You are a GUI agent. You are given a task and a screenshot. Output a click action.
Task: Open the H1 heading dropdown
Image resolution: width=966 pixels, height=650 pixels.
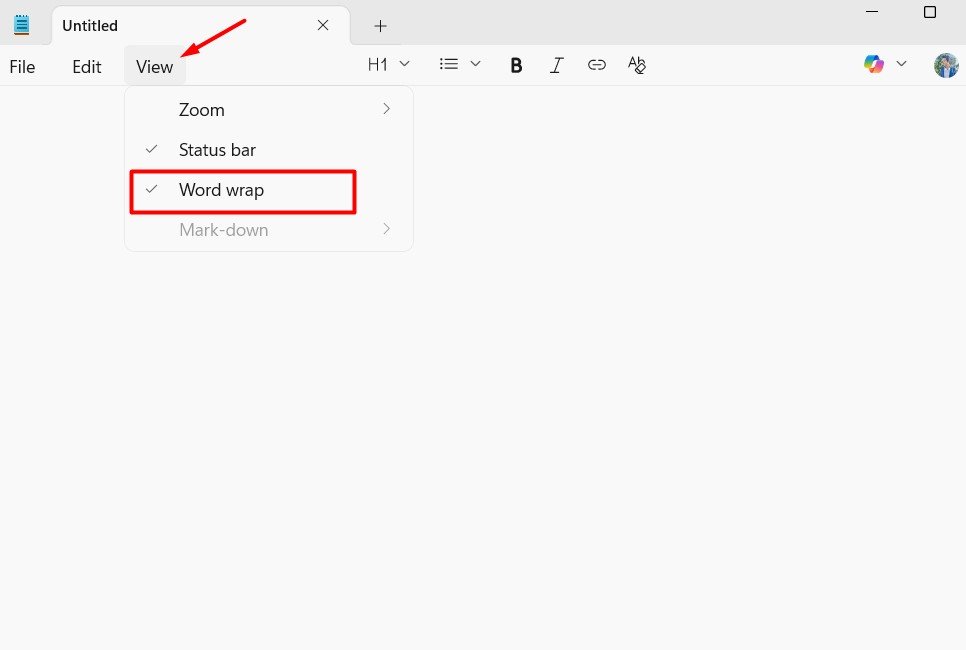pyautogui.click(x=388, y=64)
